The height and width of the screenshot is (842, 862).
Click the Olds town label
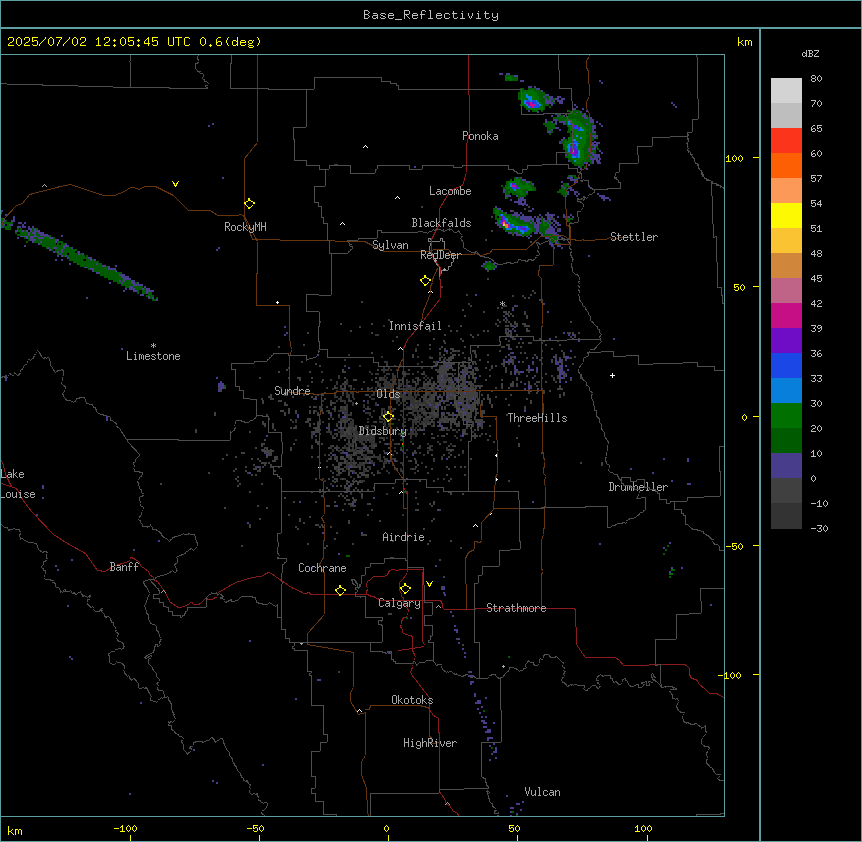(388, 394)
